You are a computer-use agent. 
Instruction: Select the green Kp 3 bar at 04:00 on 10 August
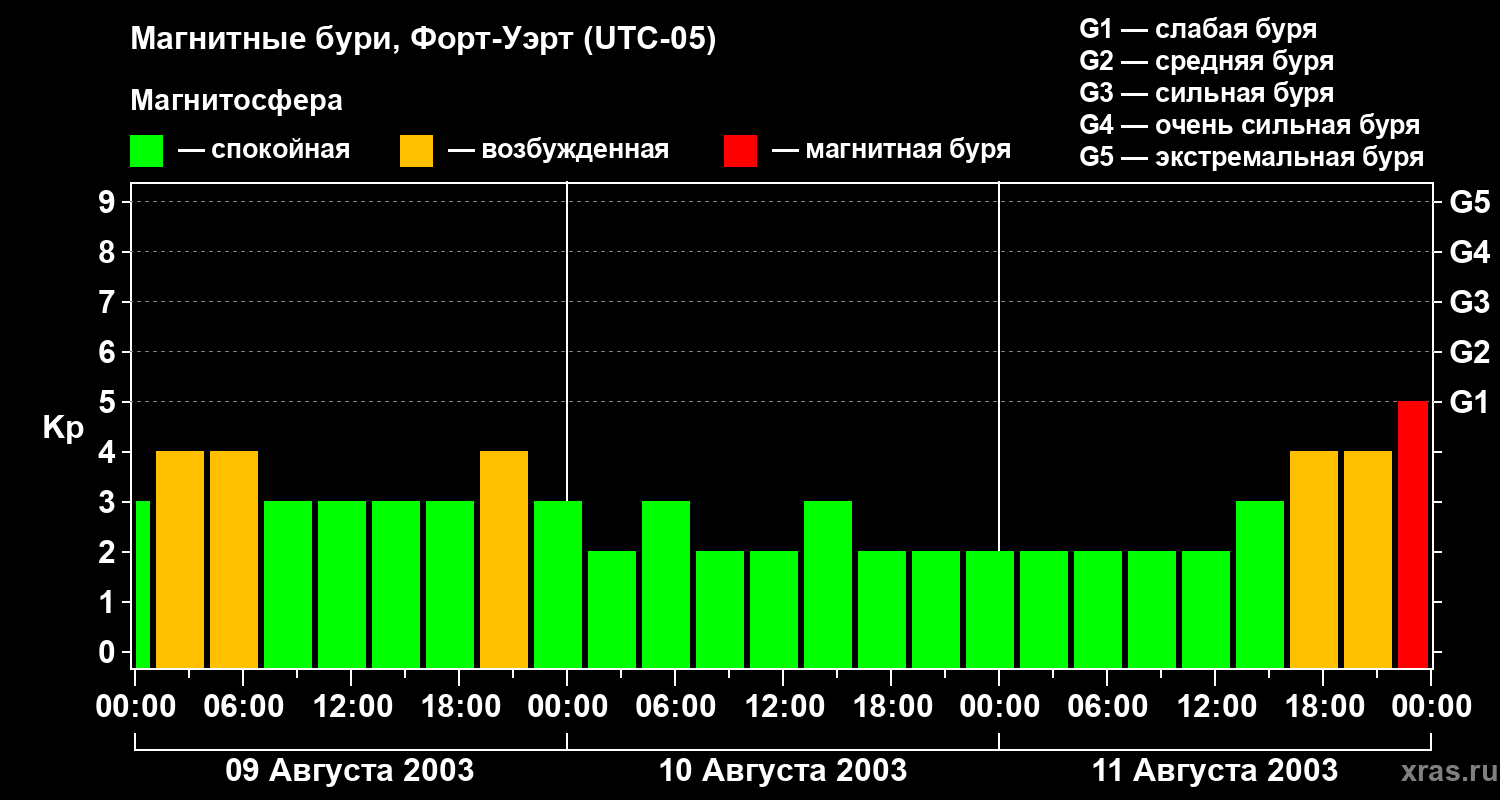click(x=666, y=584)
